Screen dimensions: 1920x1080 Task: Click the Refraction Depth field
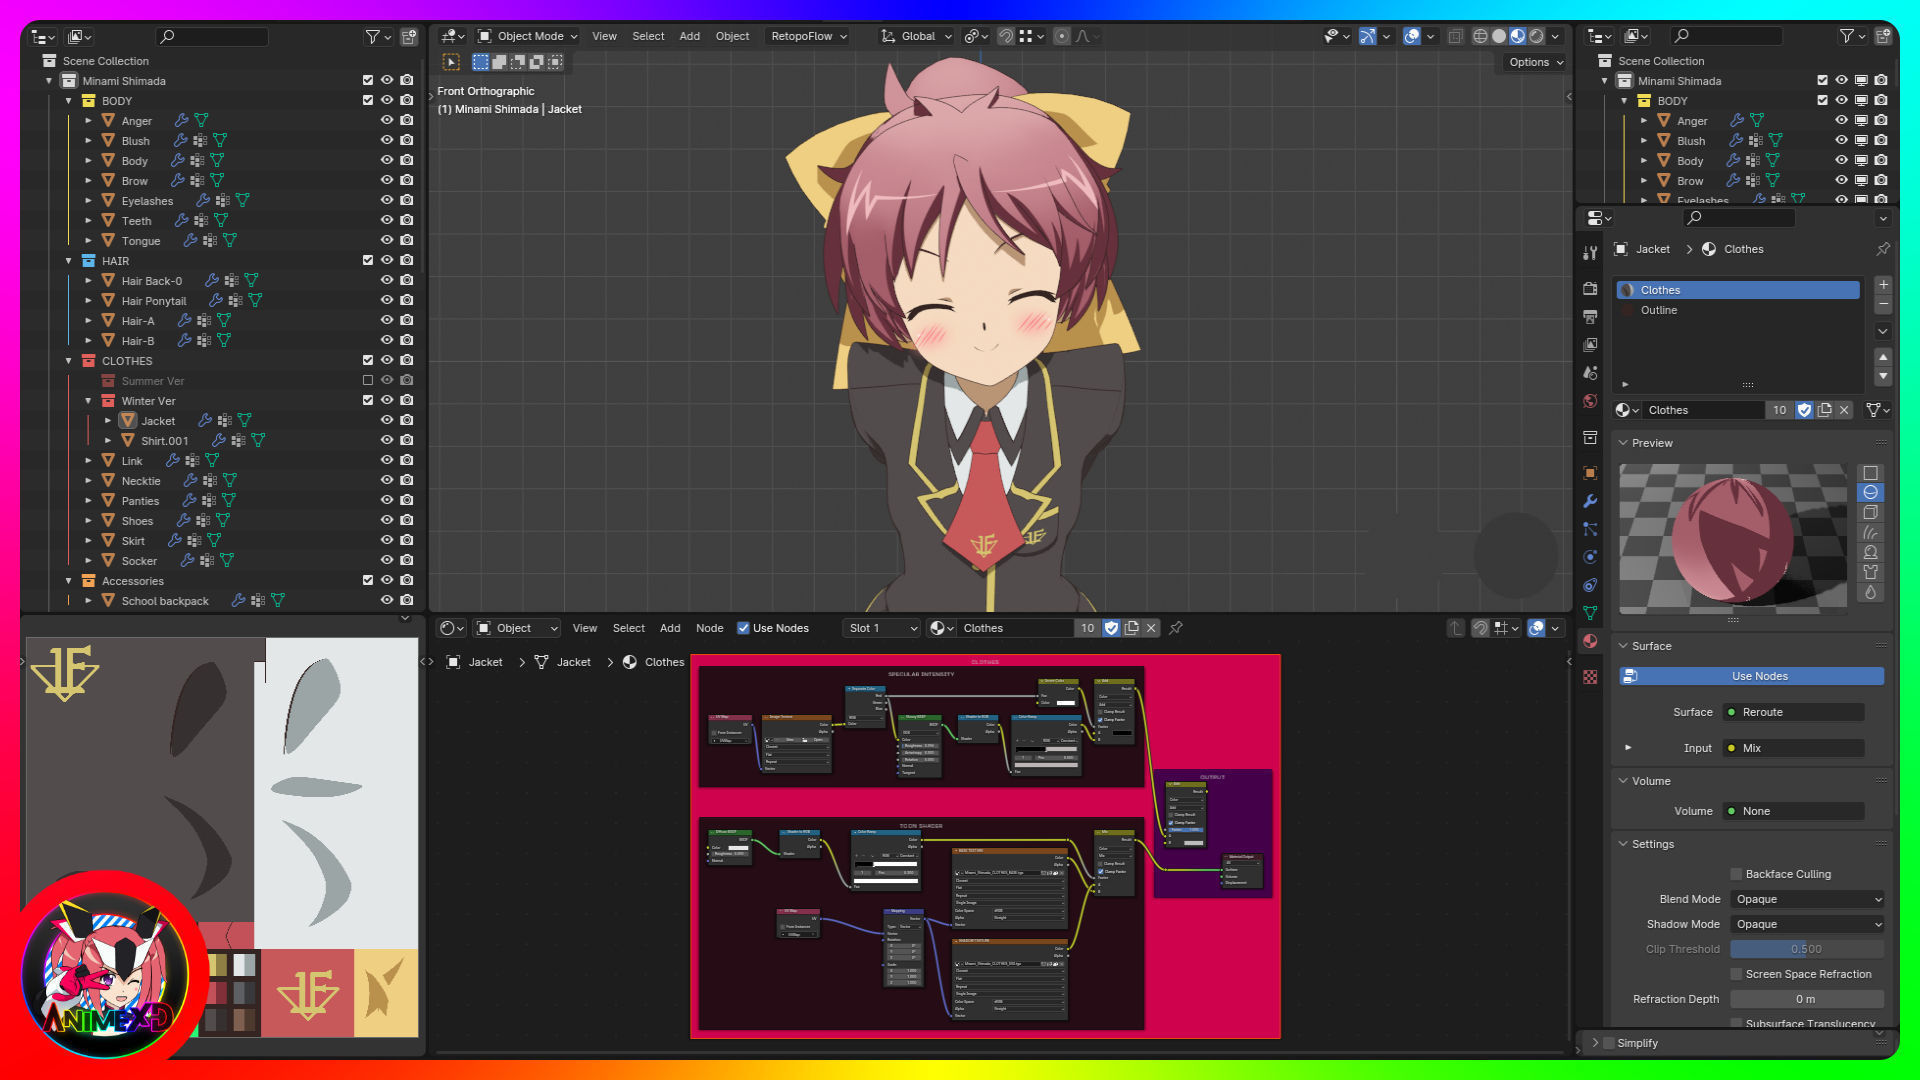click(1807, 999)
